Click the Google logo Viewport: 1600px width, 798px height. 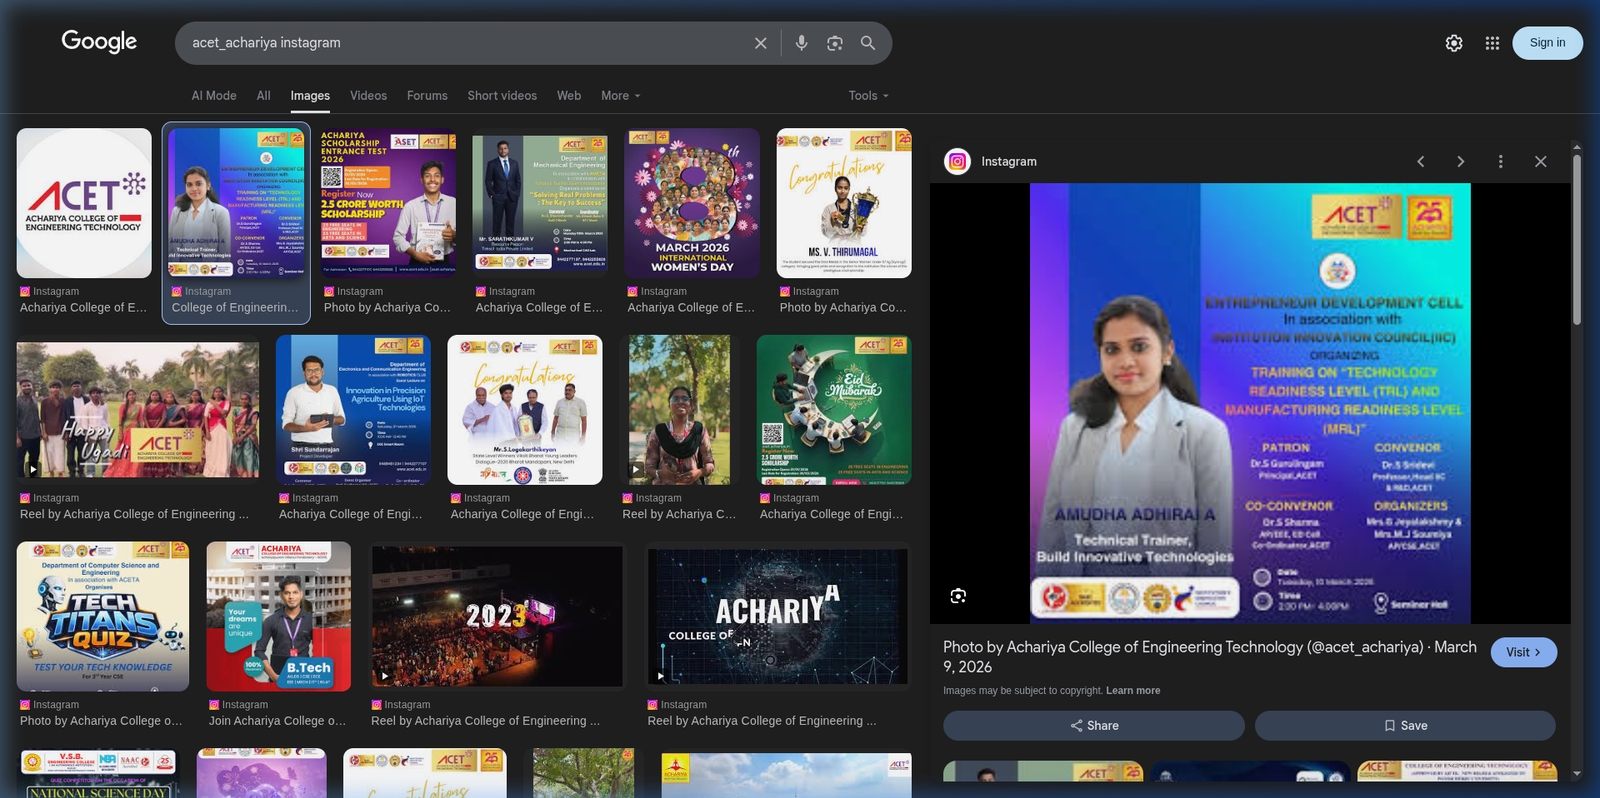click(x=99, y=41)
